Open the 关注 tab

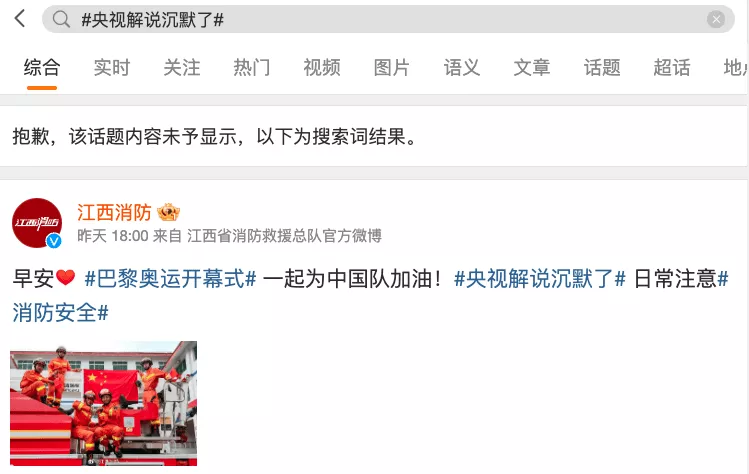point(182,68)
